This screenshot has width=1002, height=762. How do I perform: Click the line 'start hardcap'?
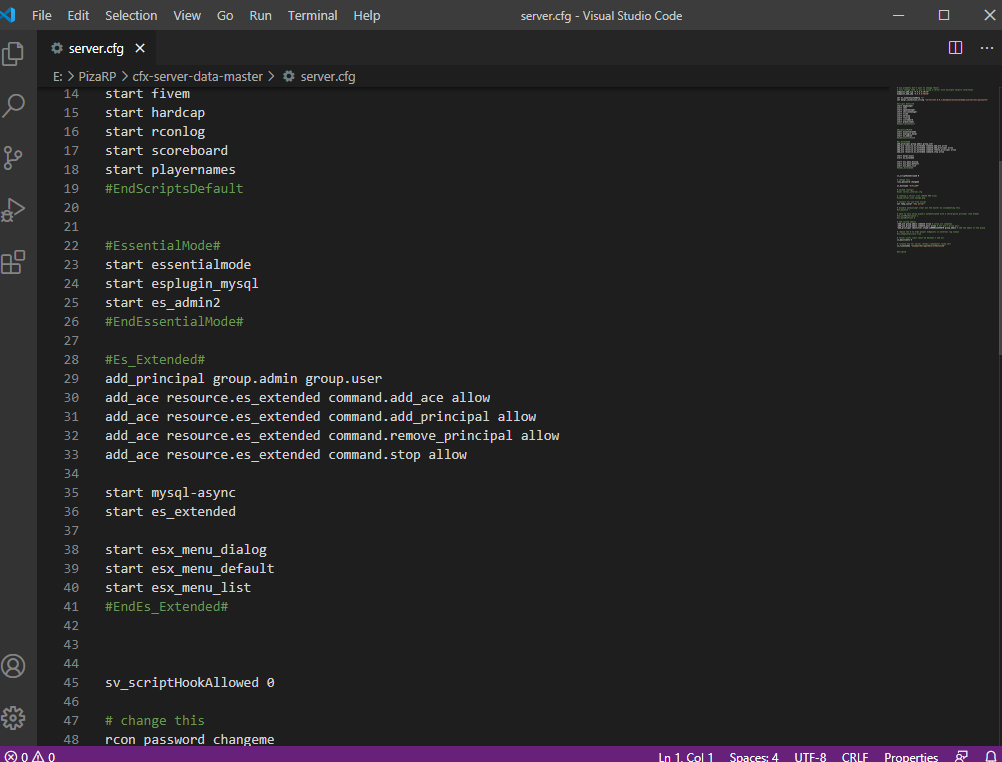(155, 113)
